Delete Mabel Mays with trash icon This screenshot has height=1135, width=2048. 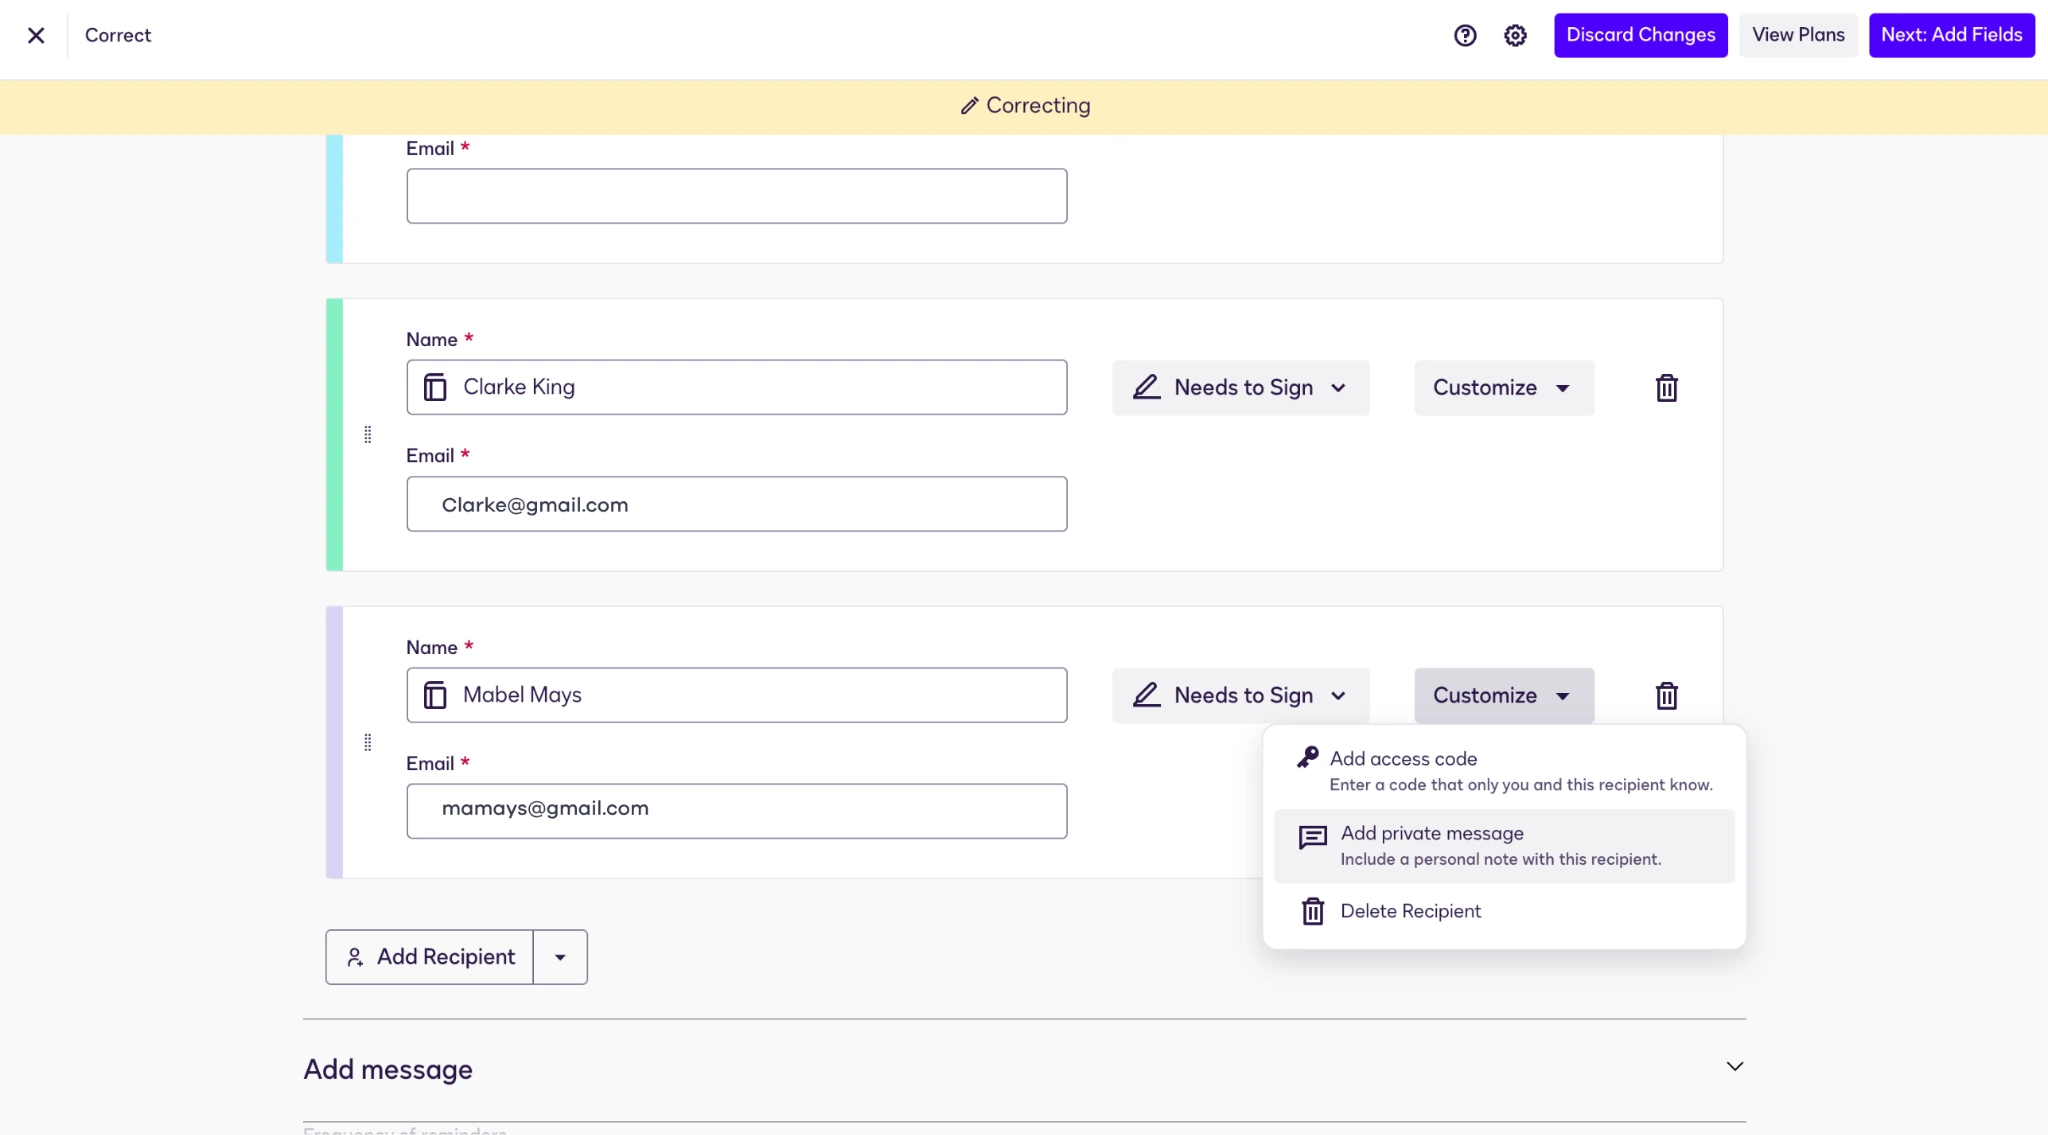1666,696
